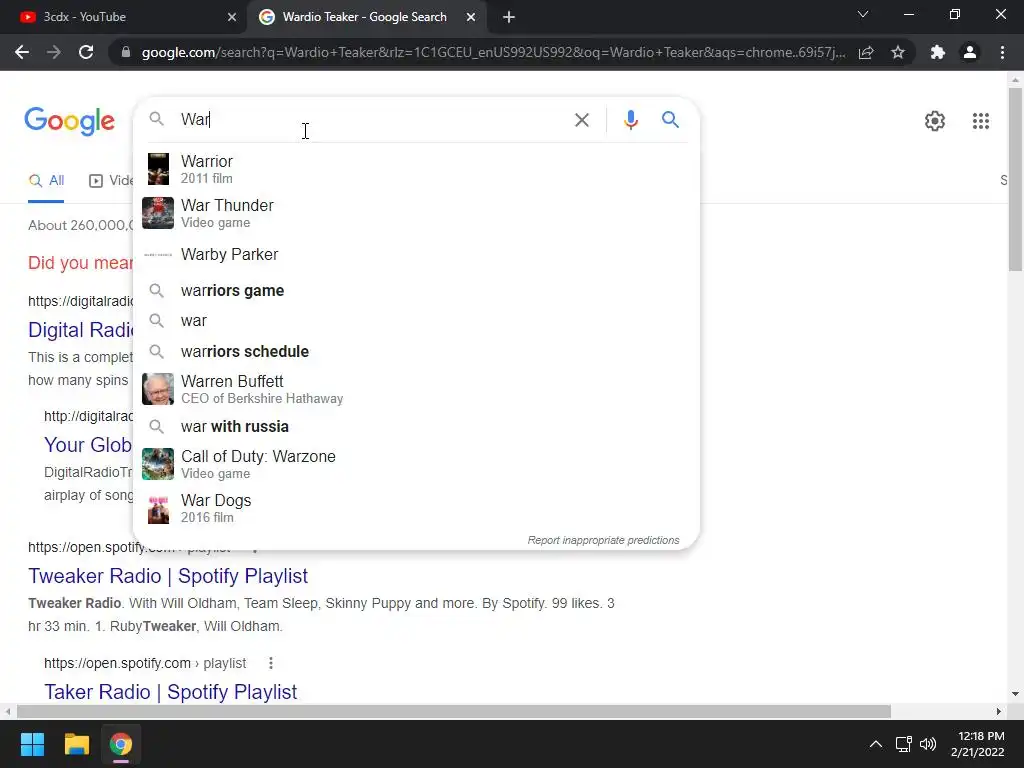
Task: Choose Call of Duty: Warzone suggestion
Action: (416, 464)
